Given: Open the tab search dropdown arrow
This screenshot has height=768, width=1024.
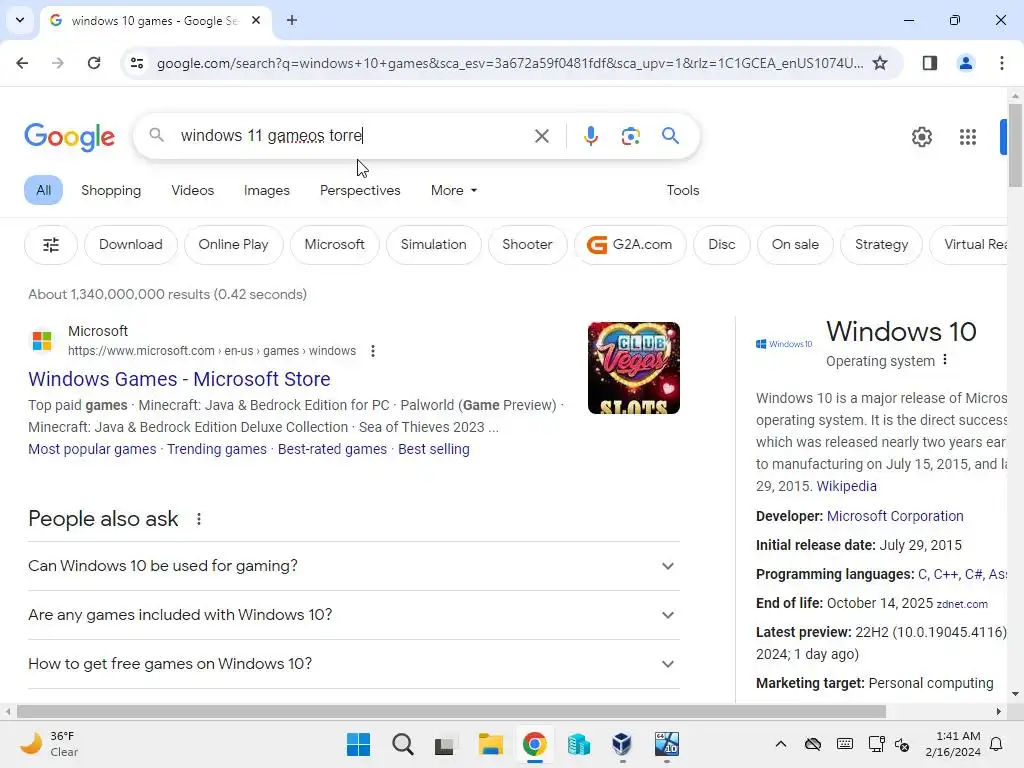Looking at the screenshot, I should [x=20, y=20].
